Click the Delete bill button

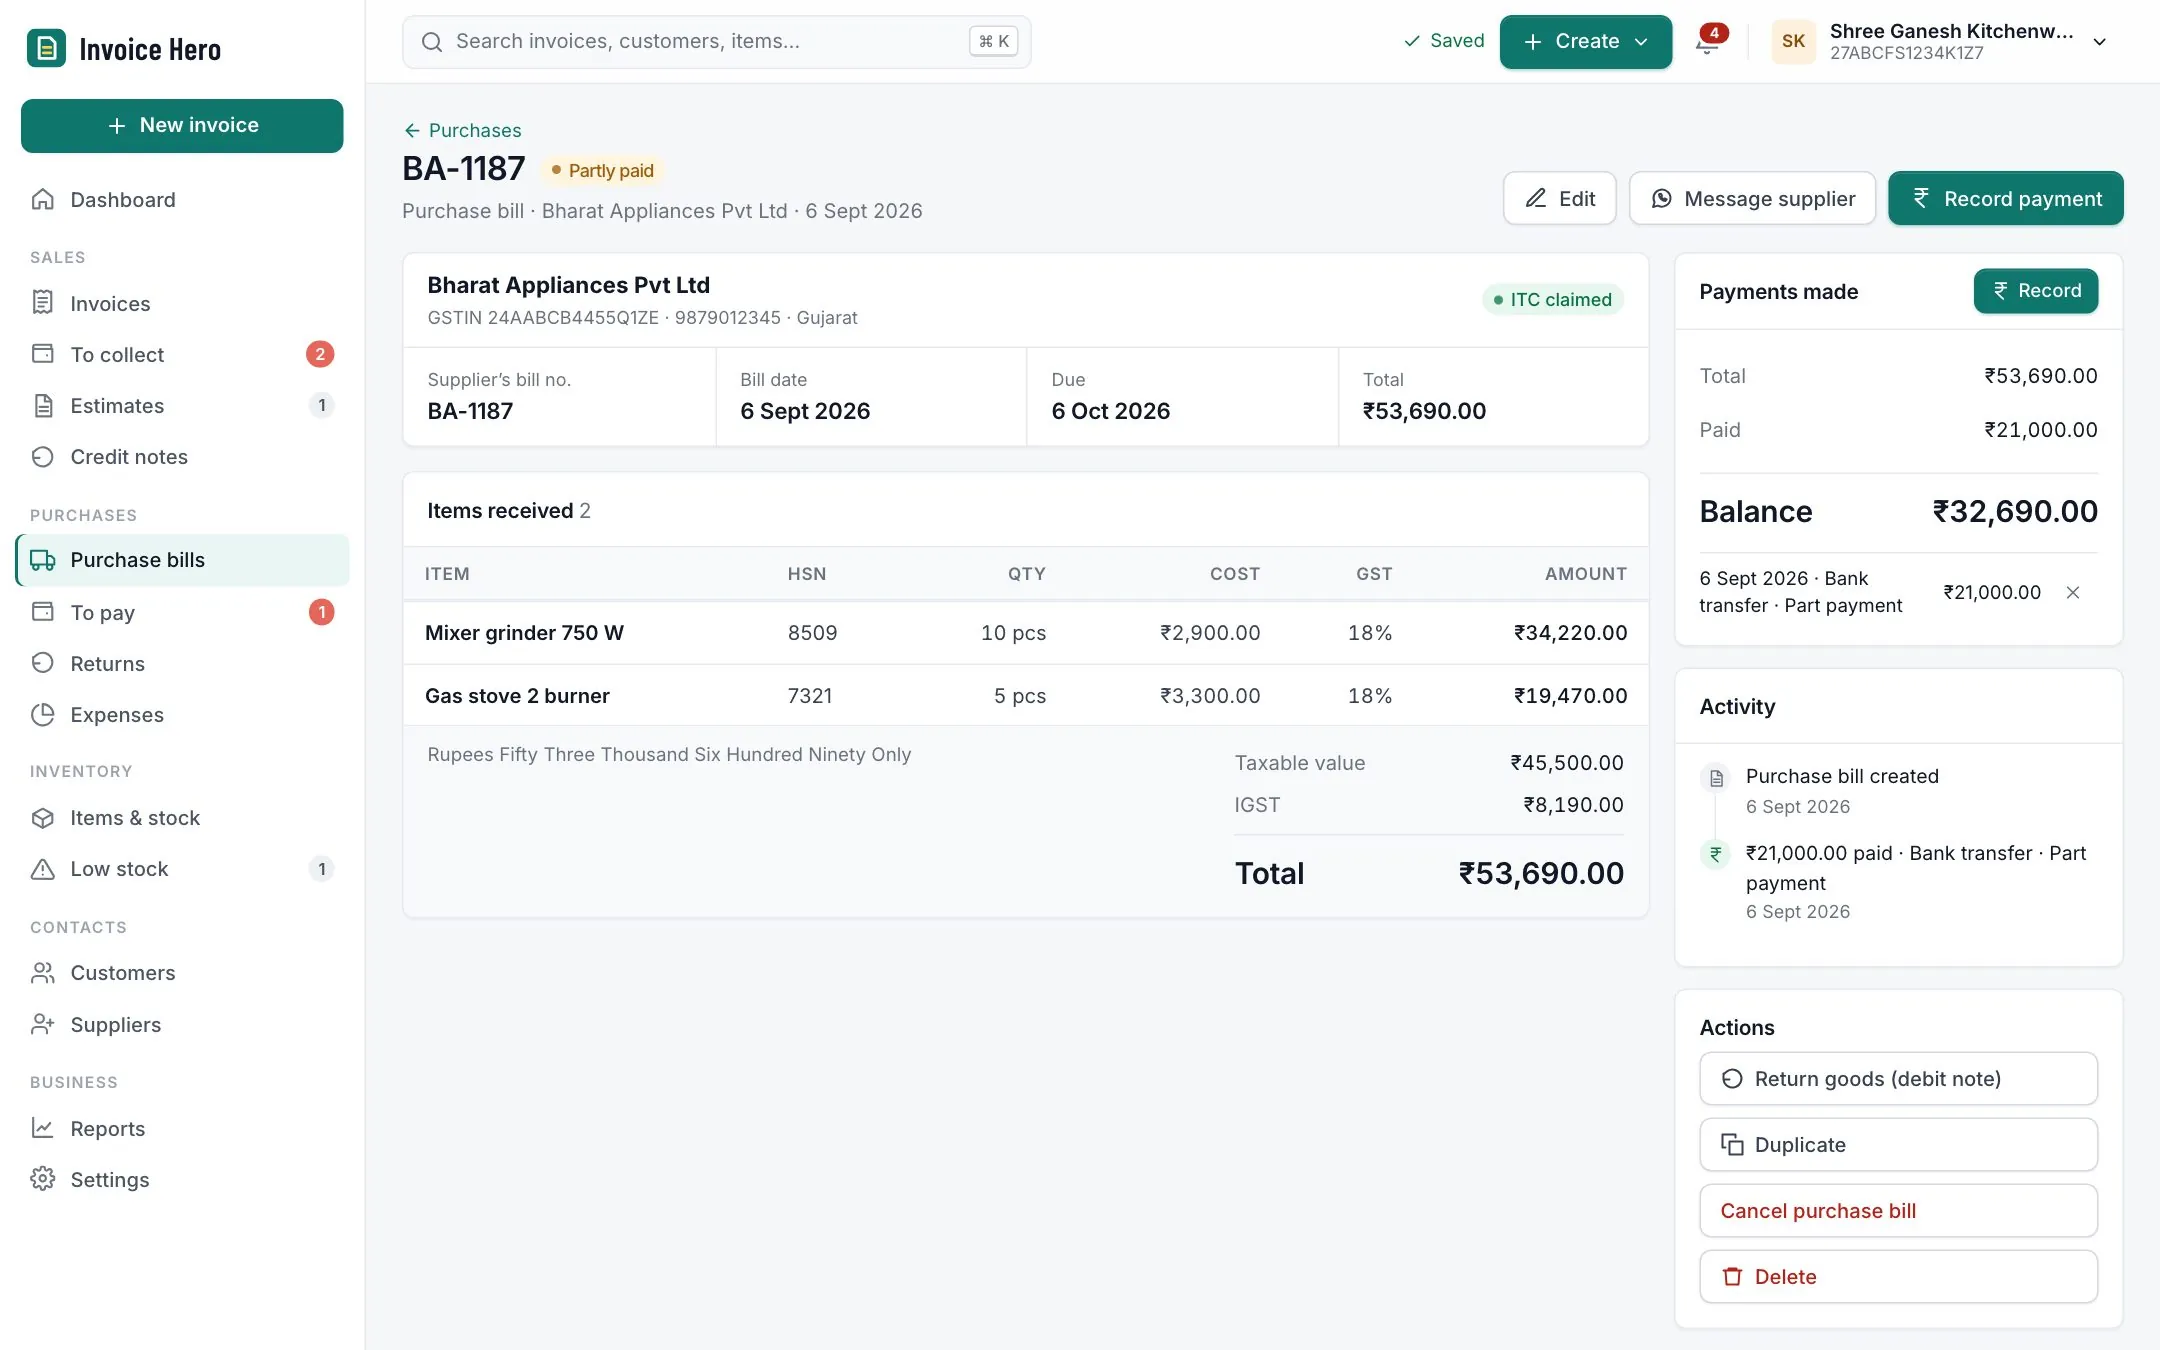[x=1898, y=1276]
